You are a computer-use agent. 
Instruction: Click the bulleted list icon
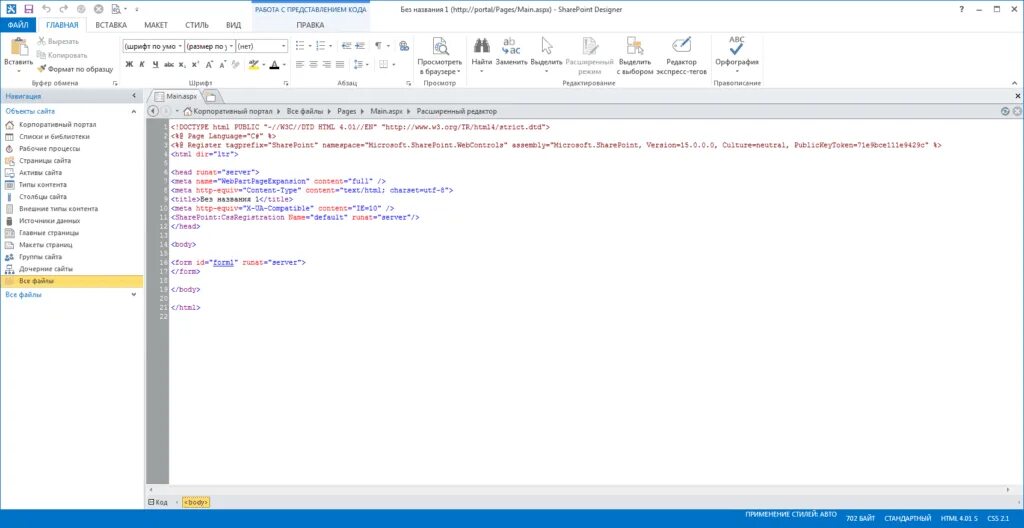click(x=300, y=46)
